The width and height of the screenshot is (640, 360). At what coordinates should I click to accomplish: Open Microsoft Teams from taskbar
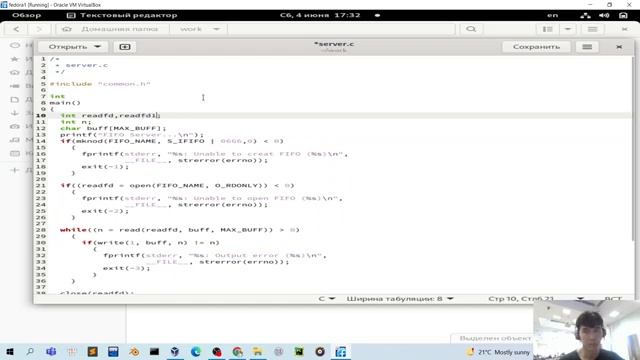click(x=51, y=351)
